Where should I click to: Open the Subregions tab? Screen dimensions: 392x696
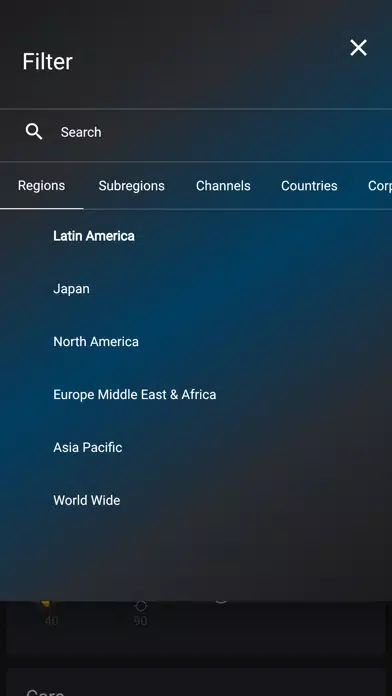click(131, 186)
